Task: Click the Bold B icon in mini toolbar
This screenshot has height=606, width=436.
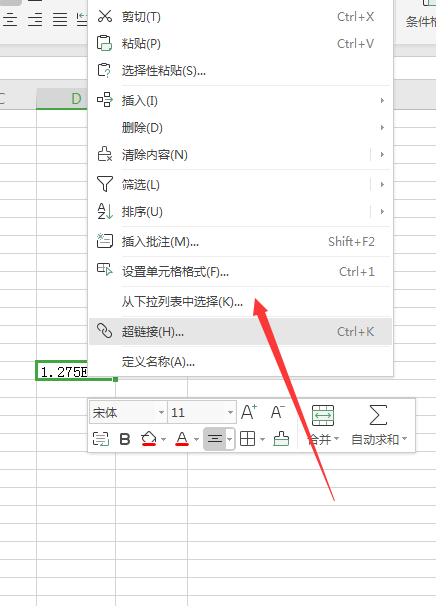Action: [x=125, y=439]
